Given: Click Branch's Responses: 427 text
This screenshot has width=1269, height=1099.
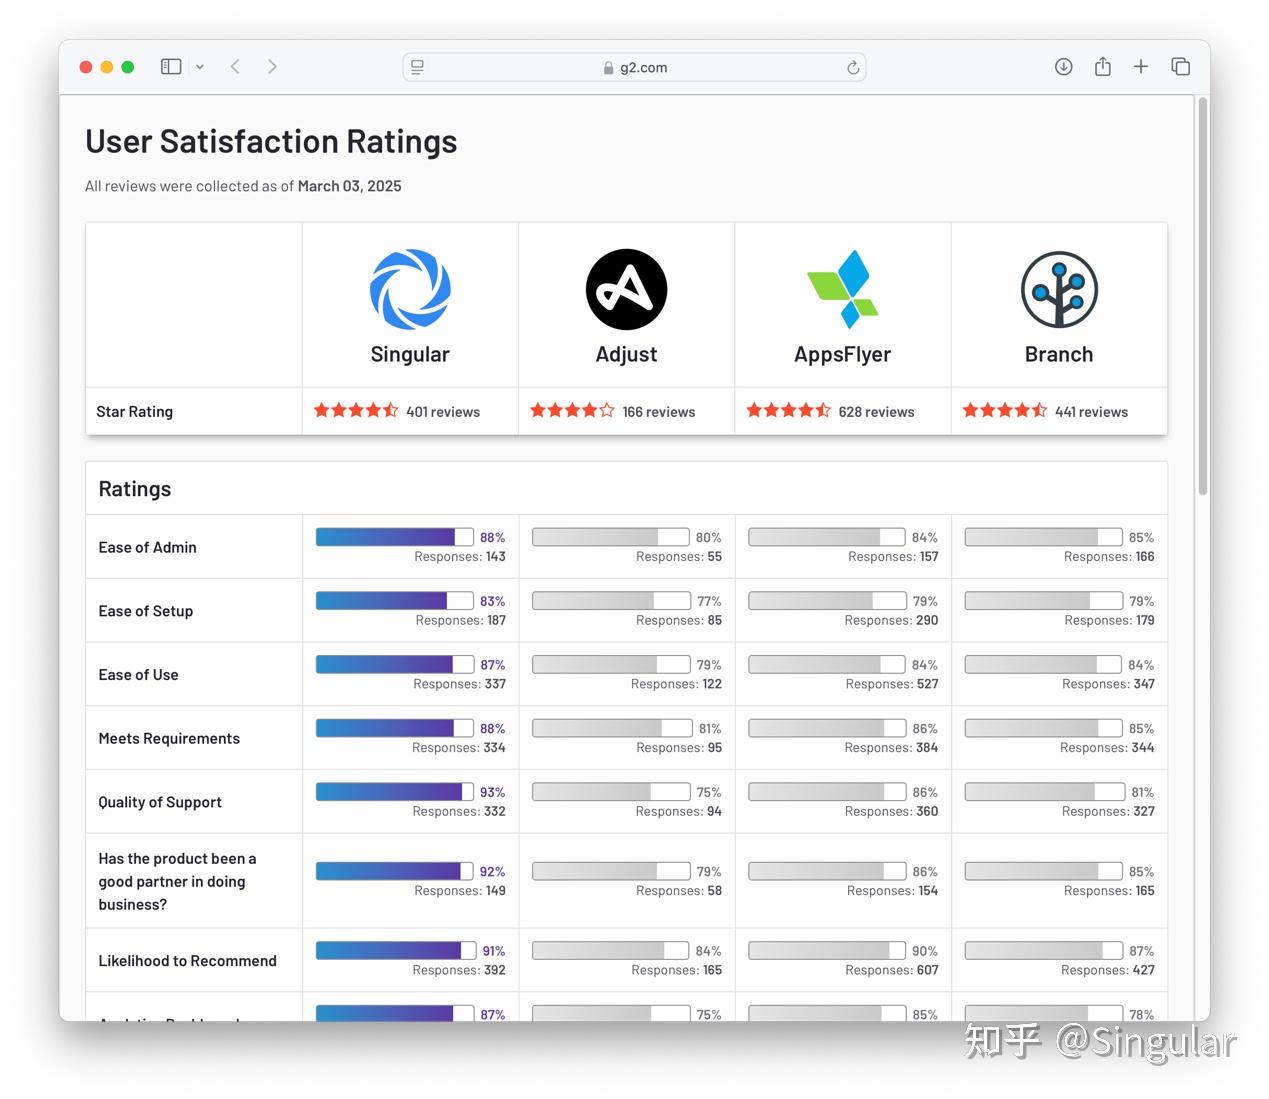Looking at the screenshot, I should coord(1108,970).
